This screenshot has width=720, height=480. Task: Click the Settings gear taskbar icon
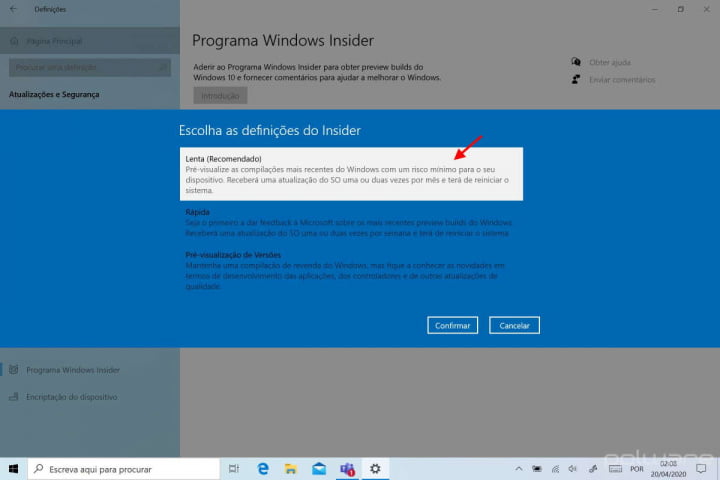tap(375, 468)
